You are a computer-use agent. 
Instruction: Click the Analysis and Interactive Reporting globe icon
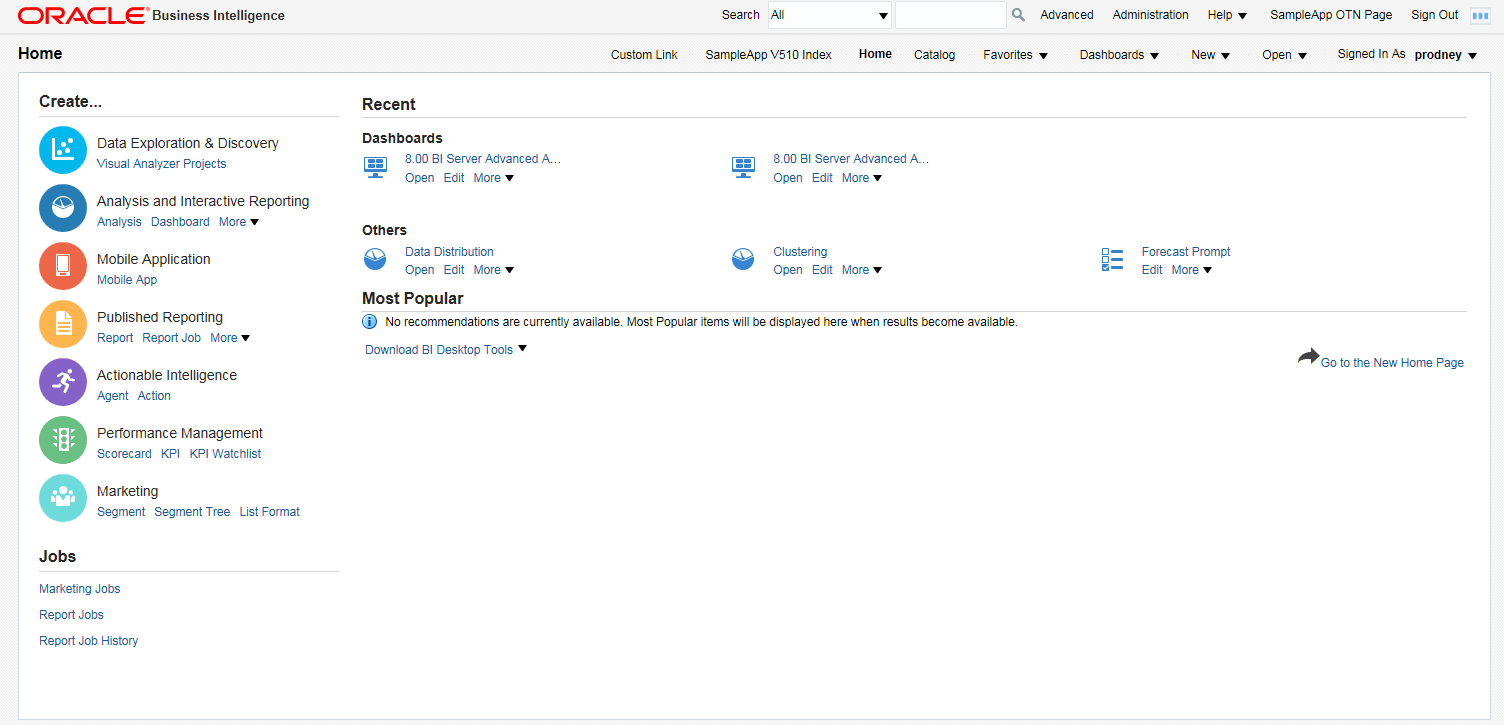click(x=62, y=208)
